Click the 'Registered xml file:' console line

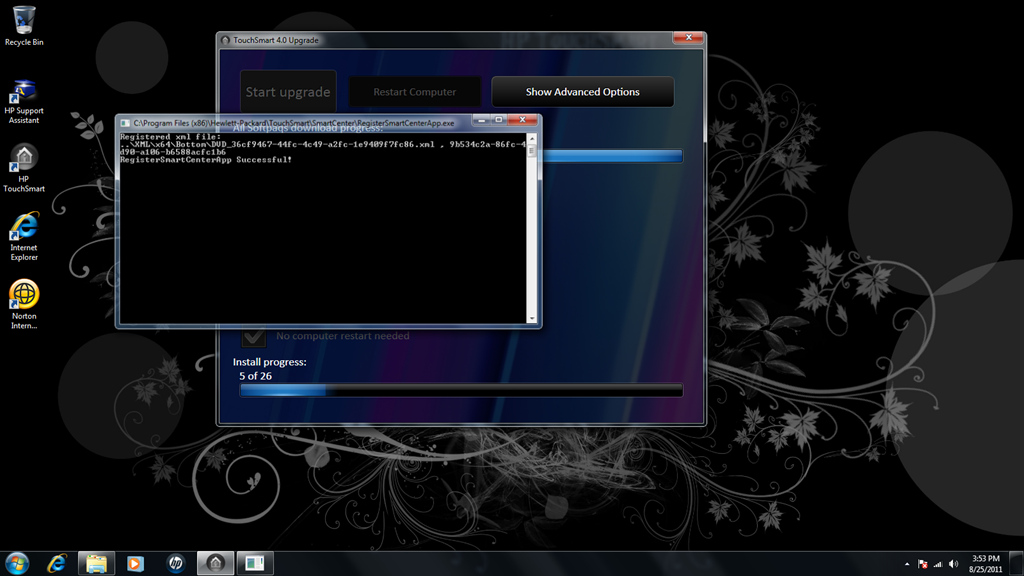point(170,137)
